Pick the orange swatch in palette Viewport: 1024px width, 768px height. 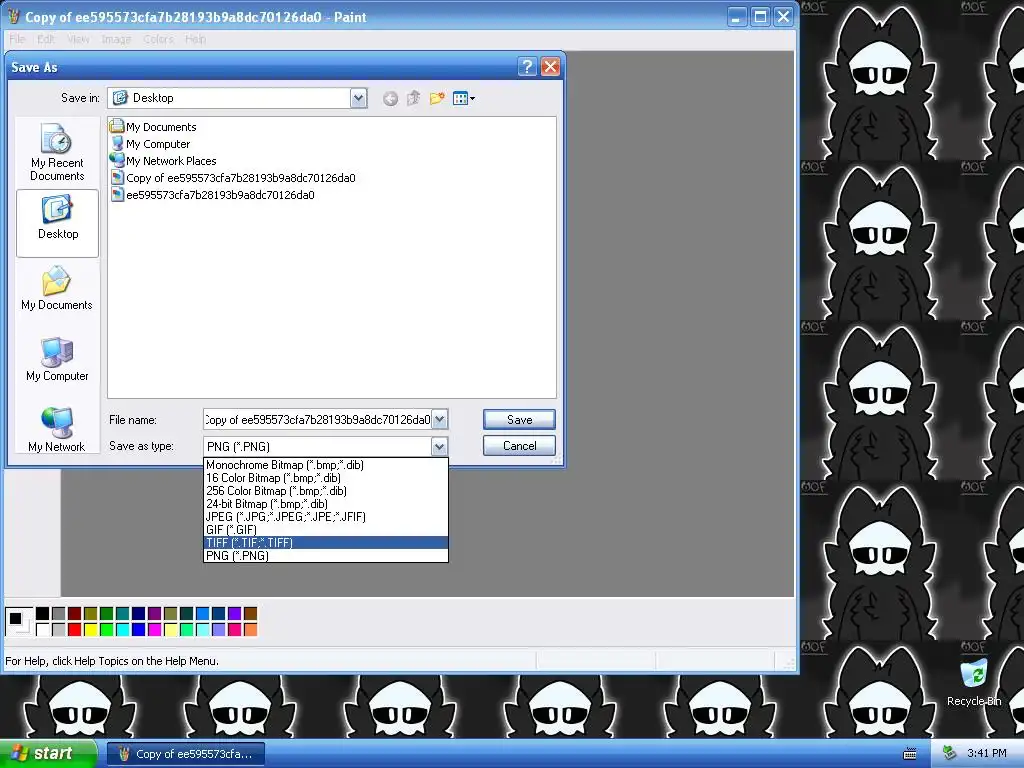click(251, 630)
